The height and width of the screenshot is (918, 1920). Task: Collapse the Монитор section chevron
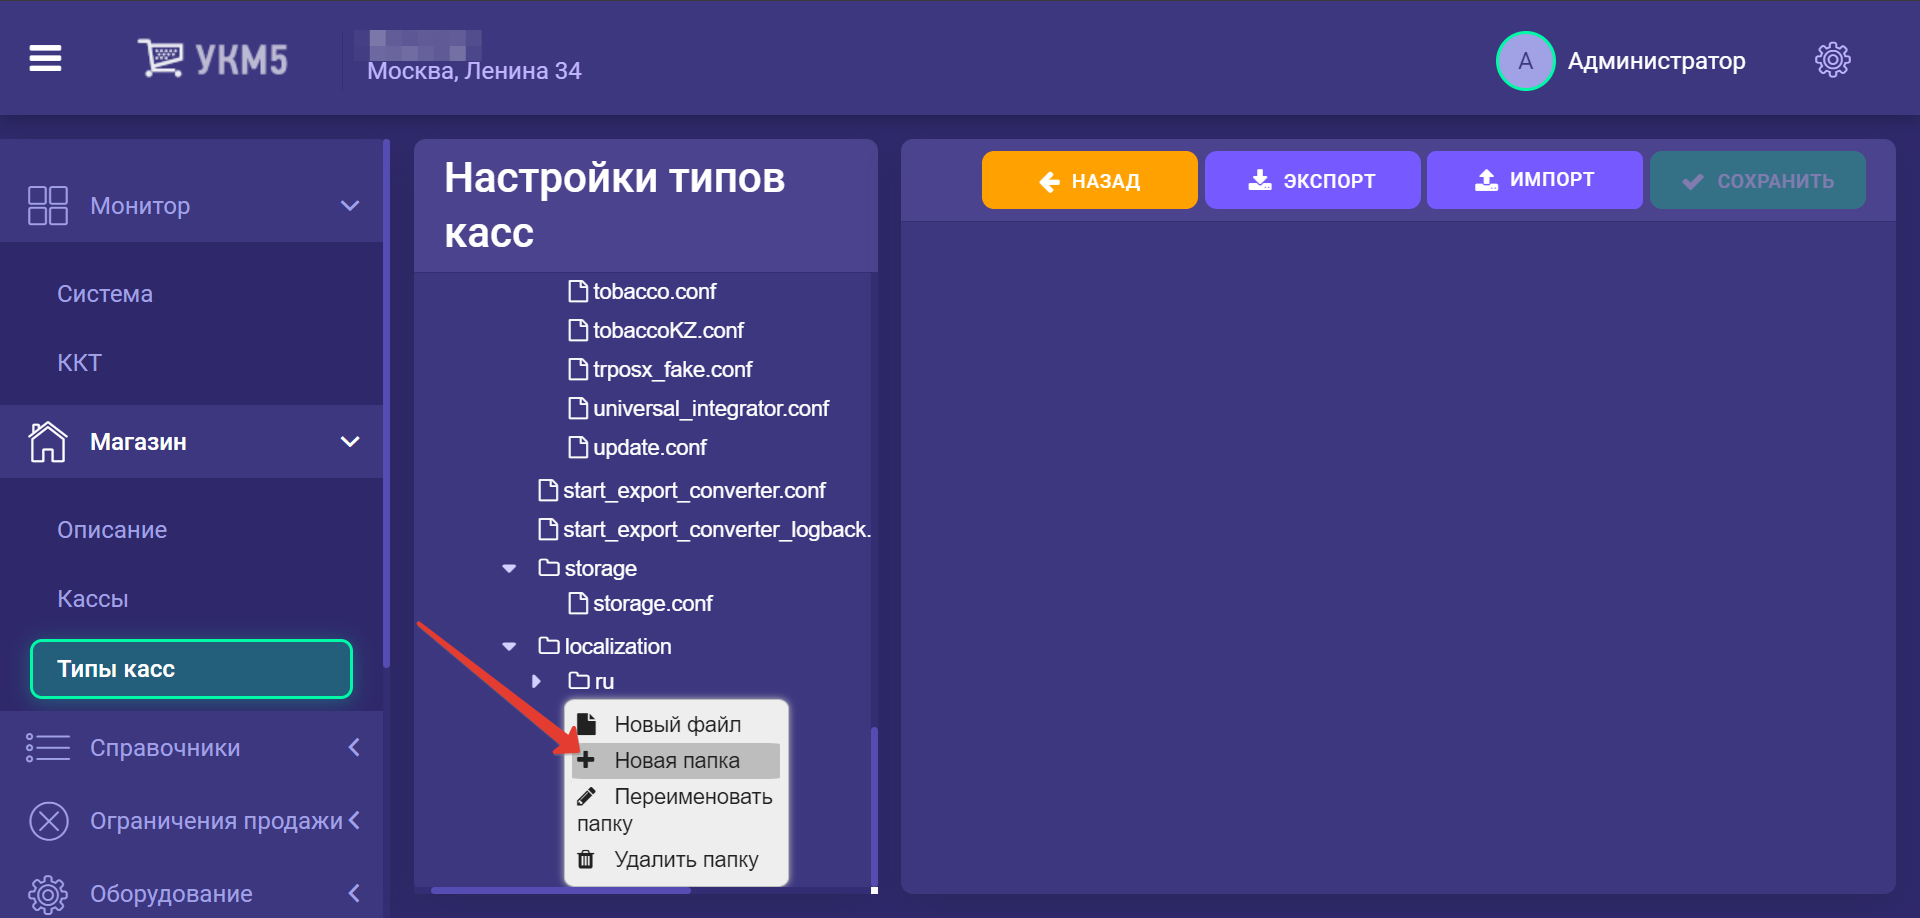tap(350, 205)
